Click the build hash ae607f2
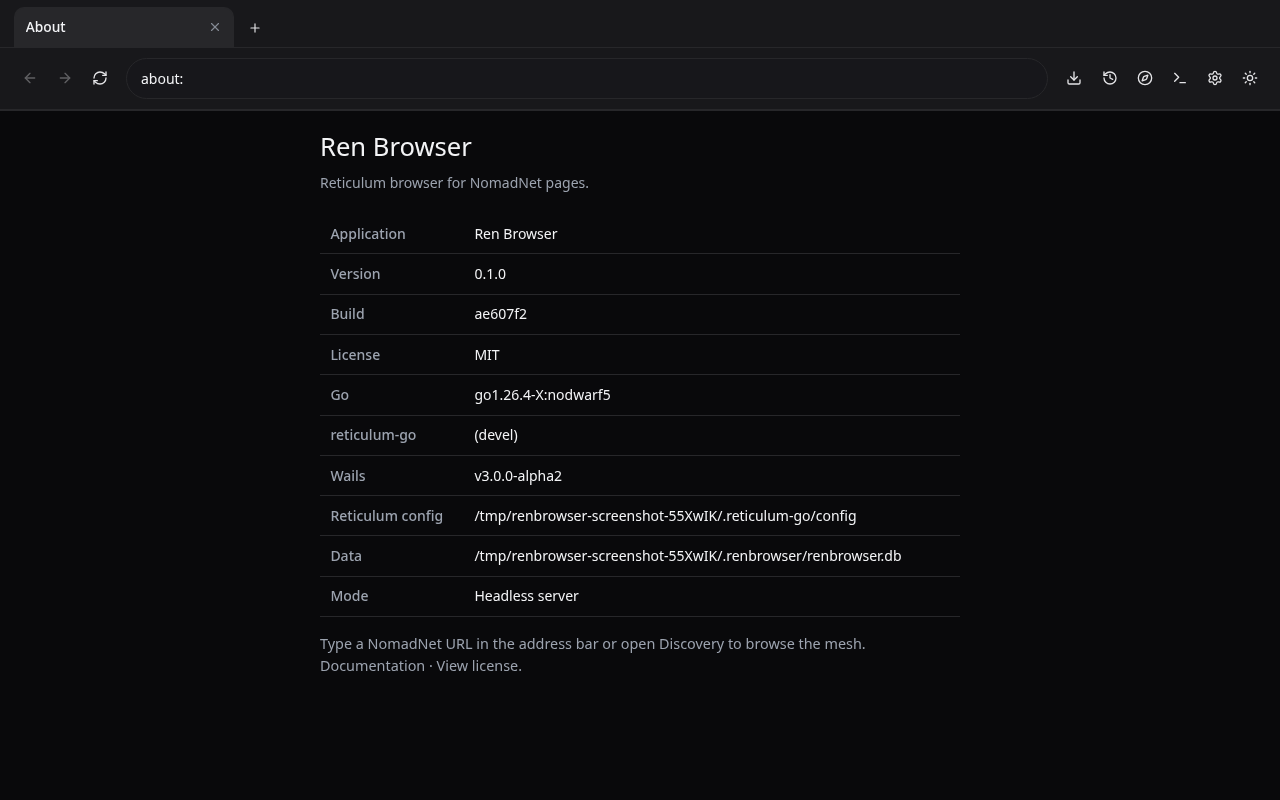This screenshot has height=800, width=1280. (500, 314)
